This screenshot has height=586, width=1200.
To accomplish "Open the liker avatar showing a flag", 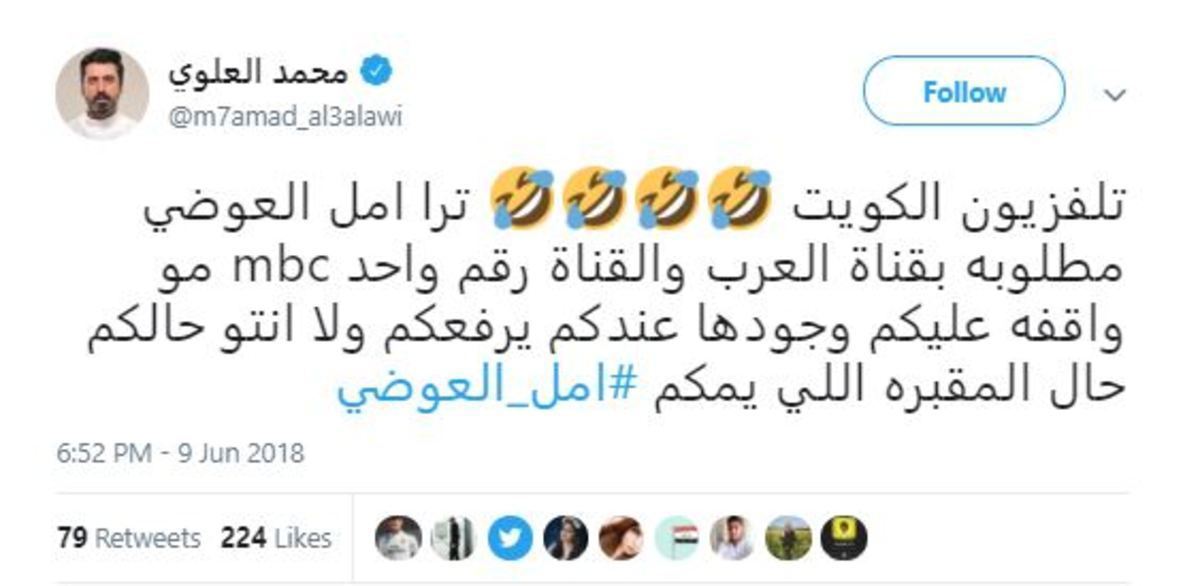I will [675, 539].
